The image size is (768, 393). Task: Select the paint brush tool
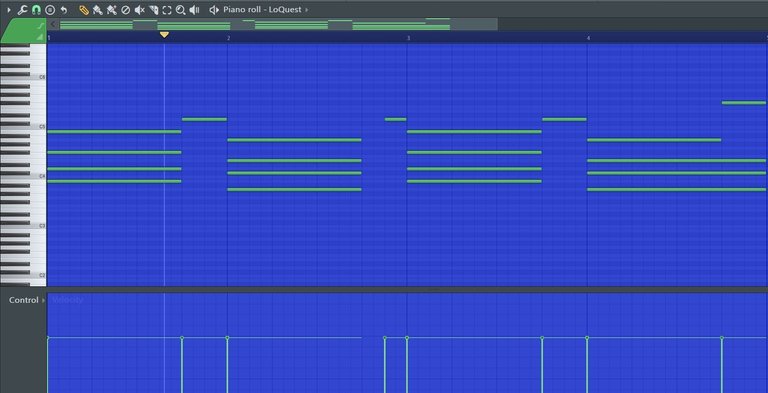pyautogui.click(x=97, y=10)
